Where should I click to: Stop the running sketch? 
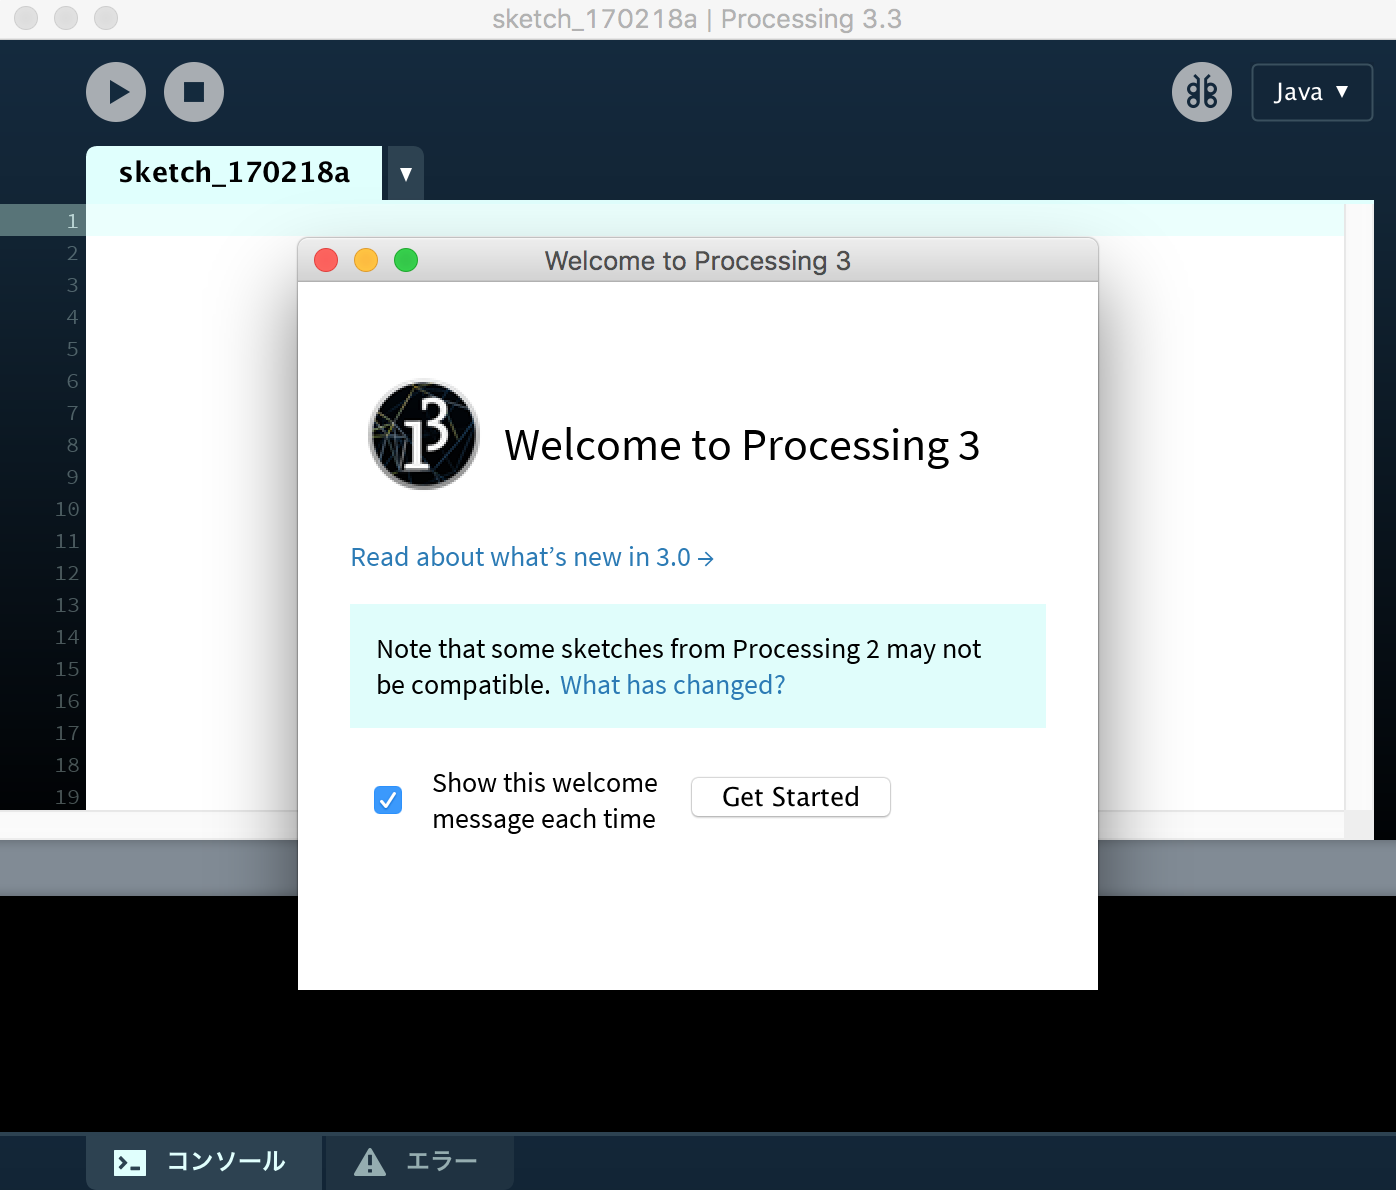point(194,92)
